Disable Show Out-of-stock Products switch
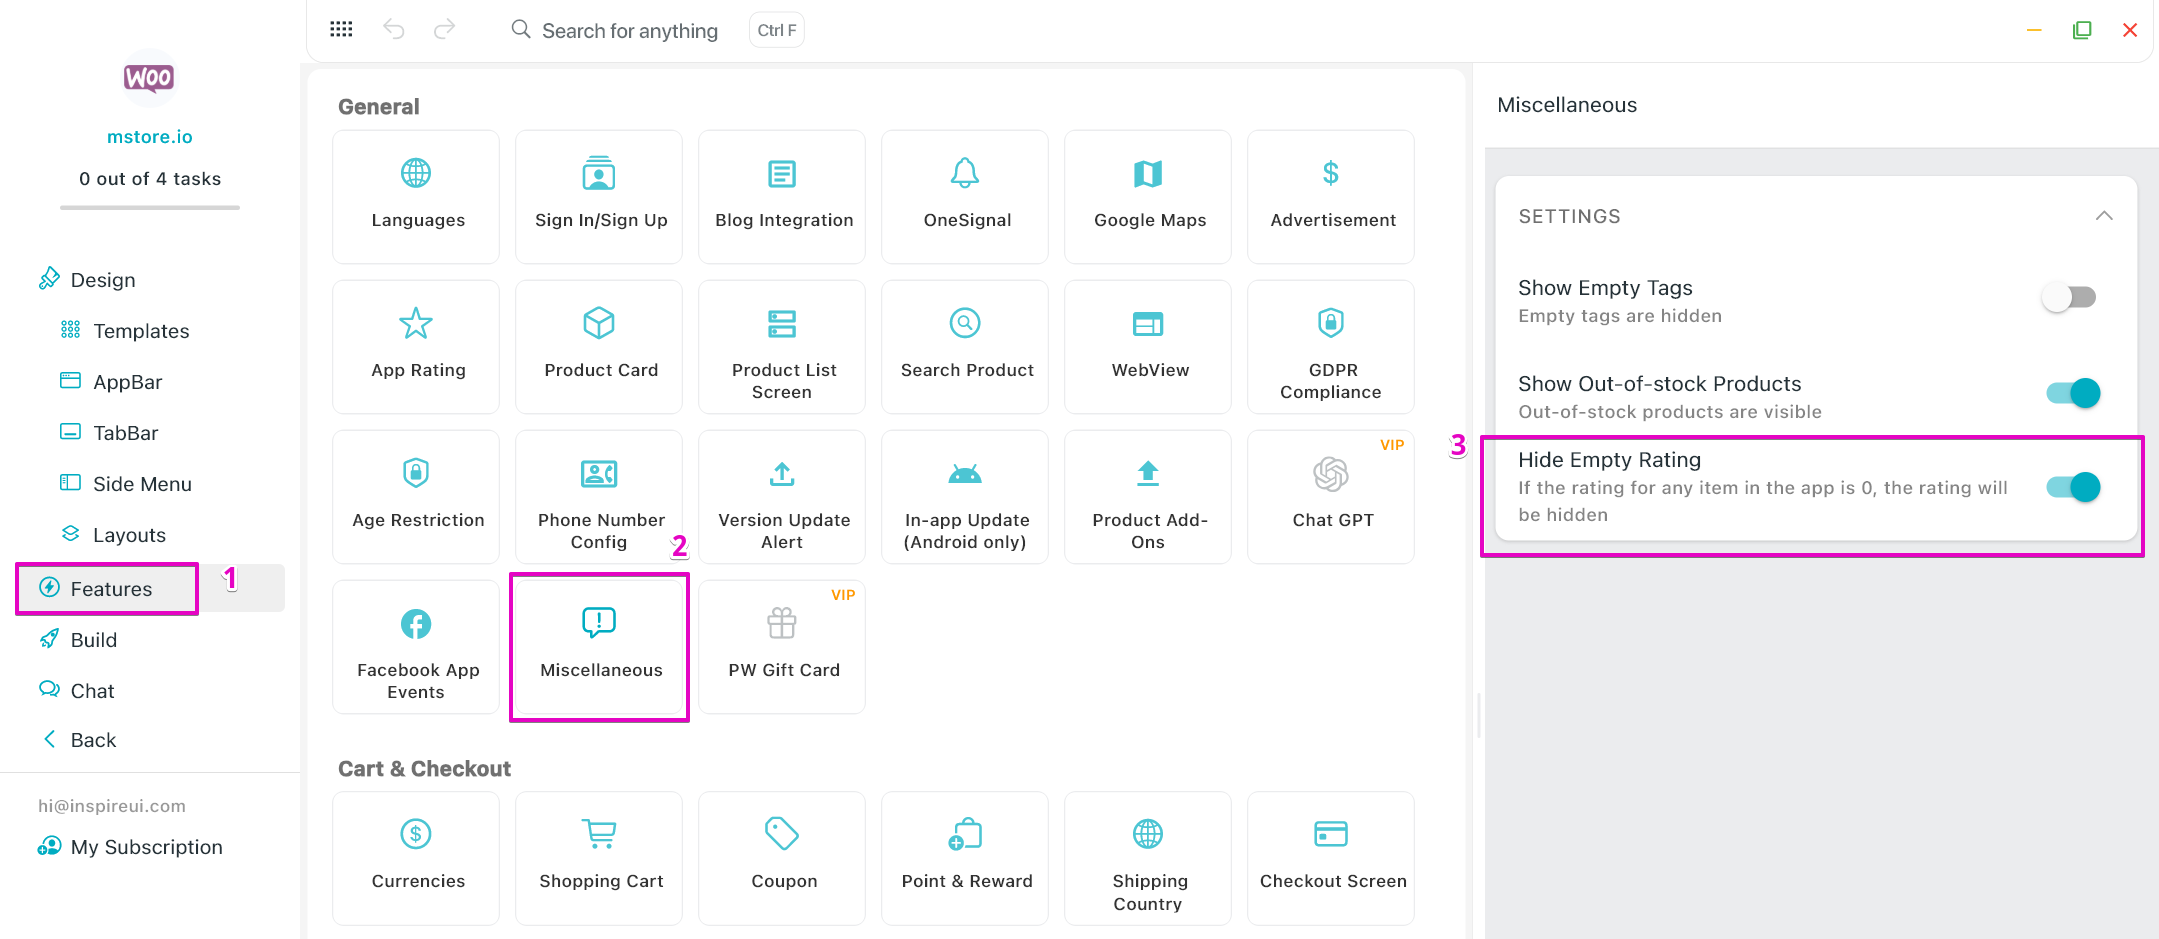 point(2072,394)
